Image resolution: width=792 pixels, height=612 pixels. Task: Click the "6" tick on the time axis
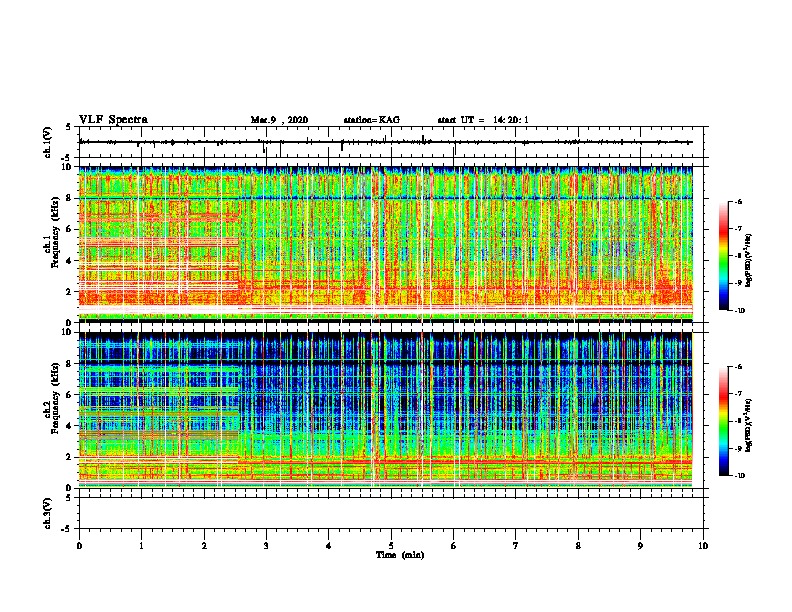[454, 545]
